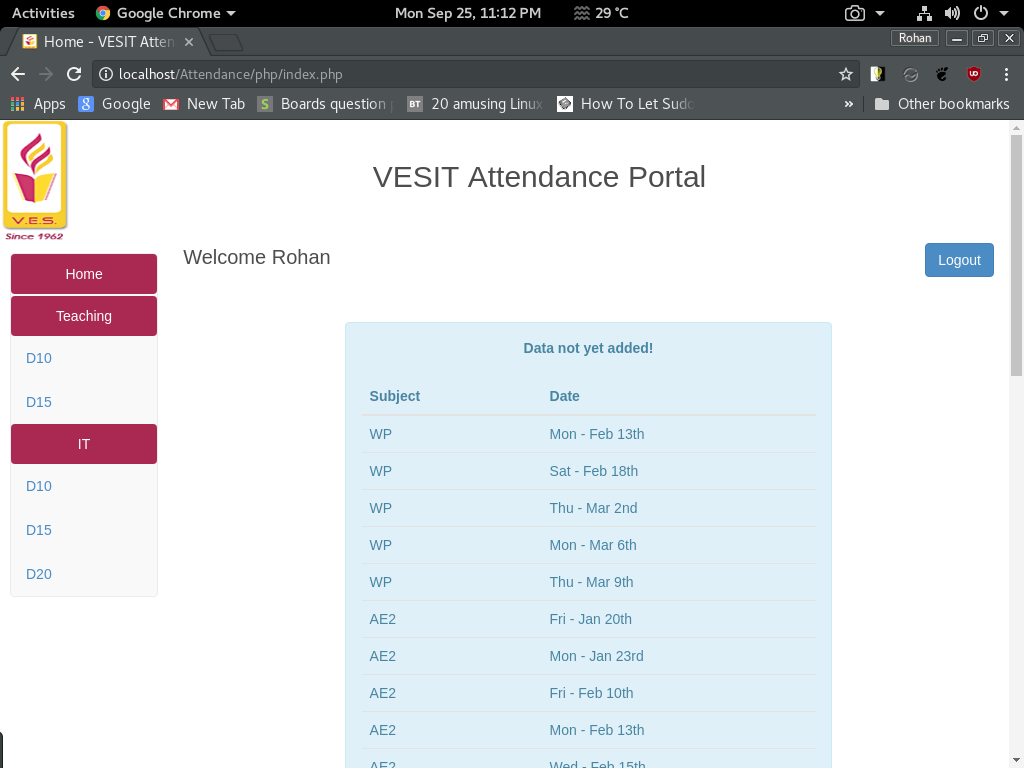The height and width of the screenshot is (768, 1024).
Task: Click the Logout button
Action: pos(959,260)
